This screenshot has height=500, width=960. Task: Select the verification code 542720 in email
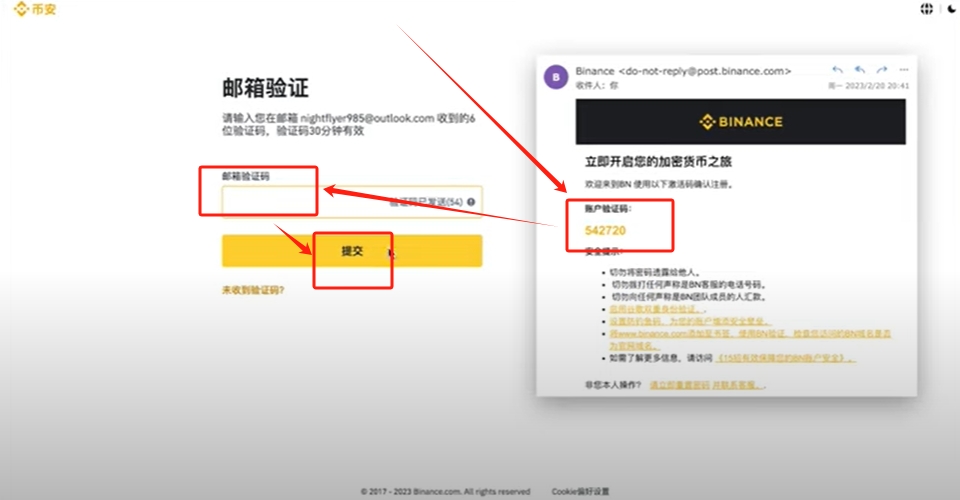(605, 231)
